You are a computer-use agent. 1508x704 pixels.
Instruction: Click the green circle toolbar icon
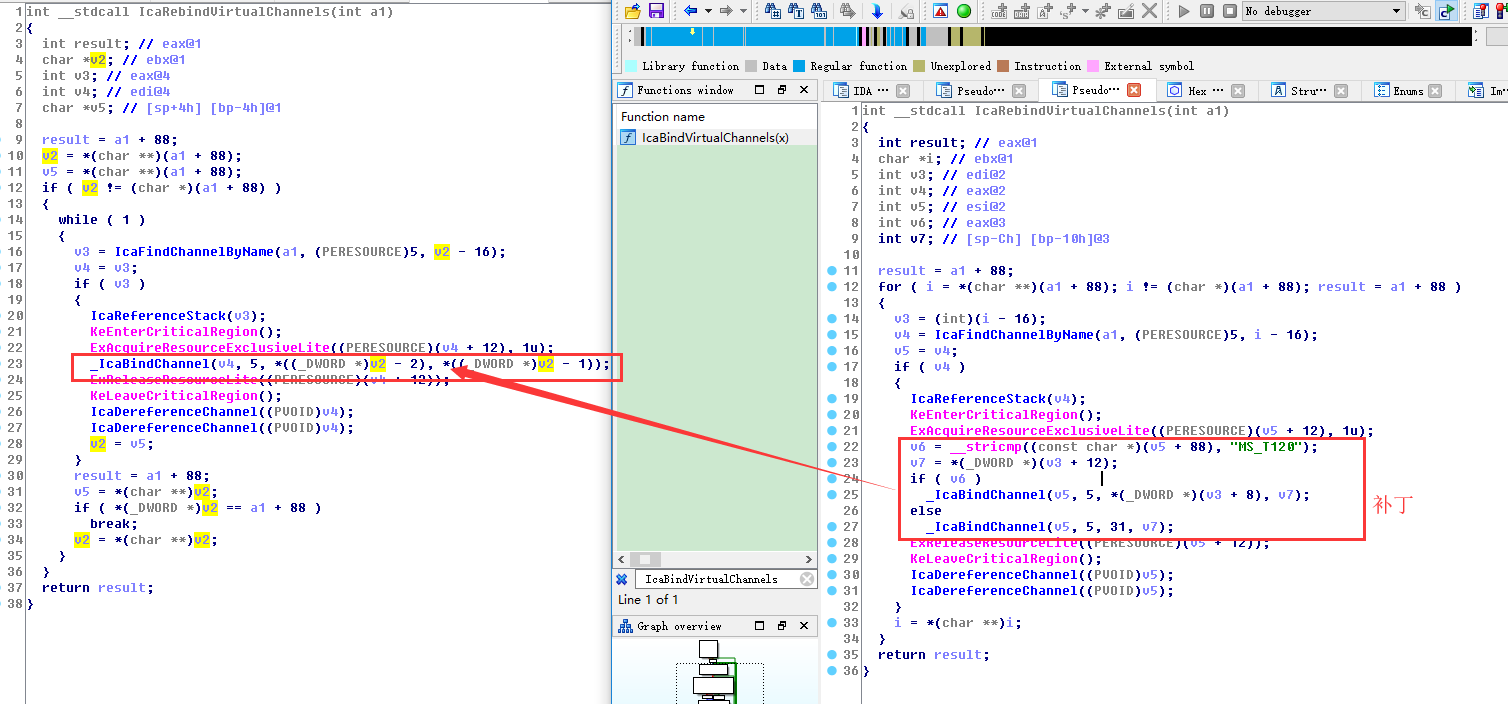tap(964, 11)
